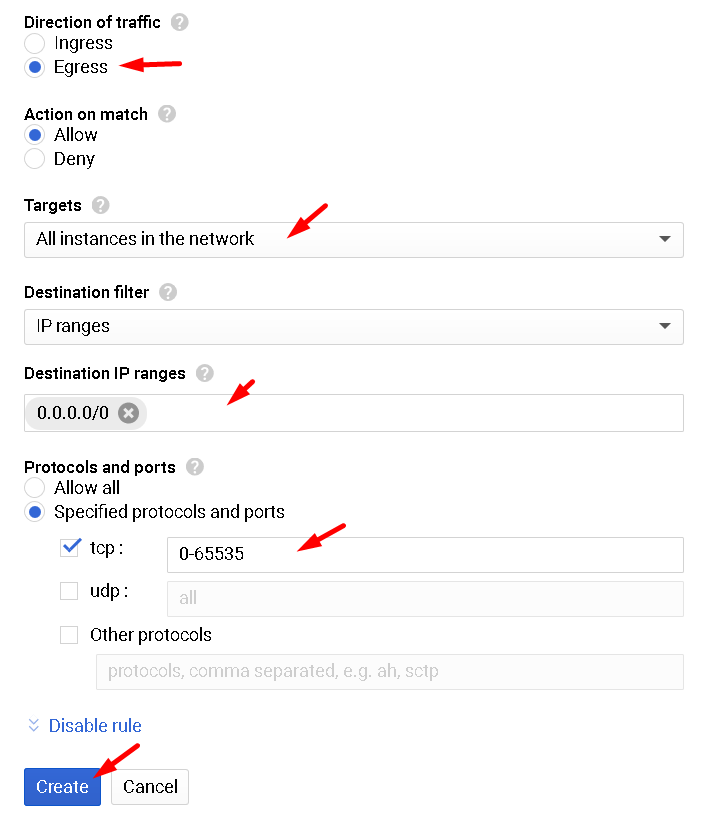Click help icon next to Direction of traffic
This screenshot has width=724, height=826.
180,22
